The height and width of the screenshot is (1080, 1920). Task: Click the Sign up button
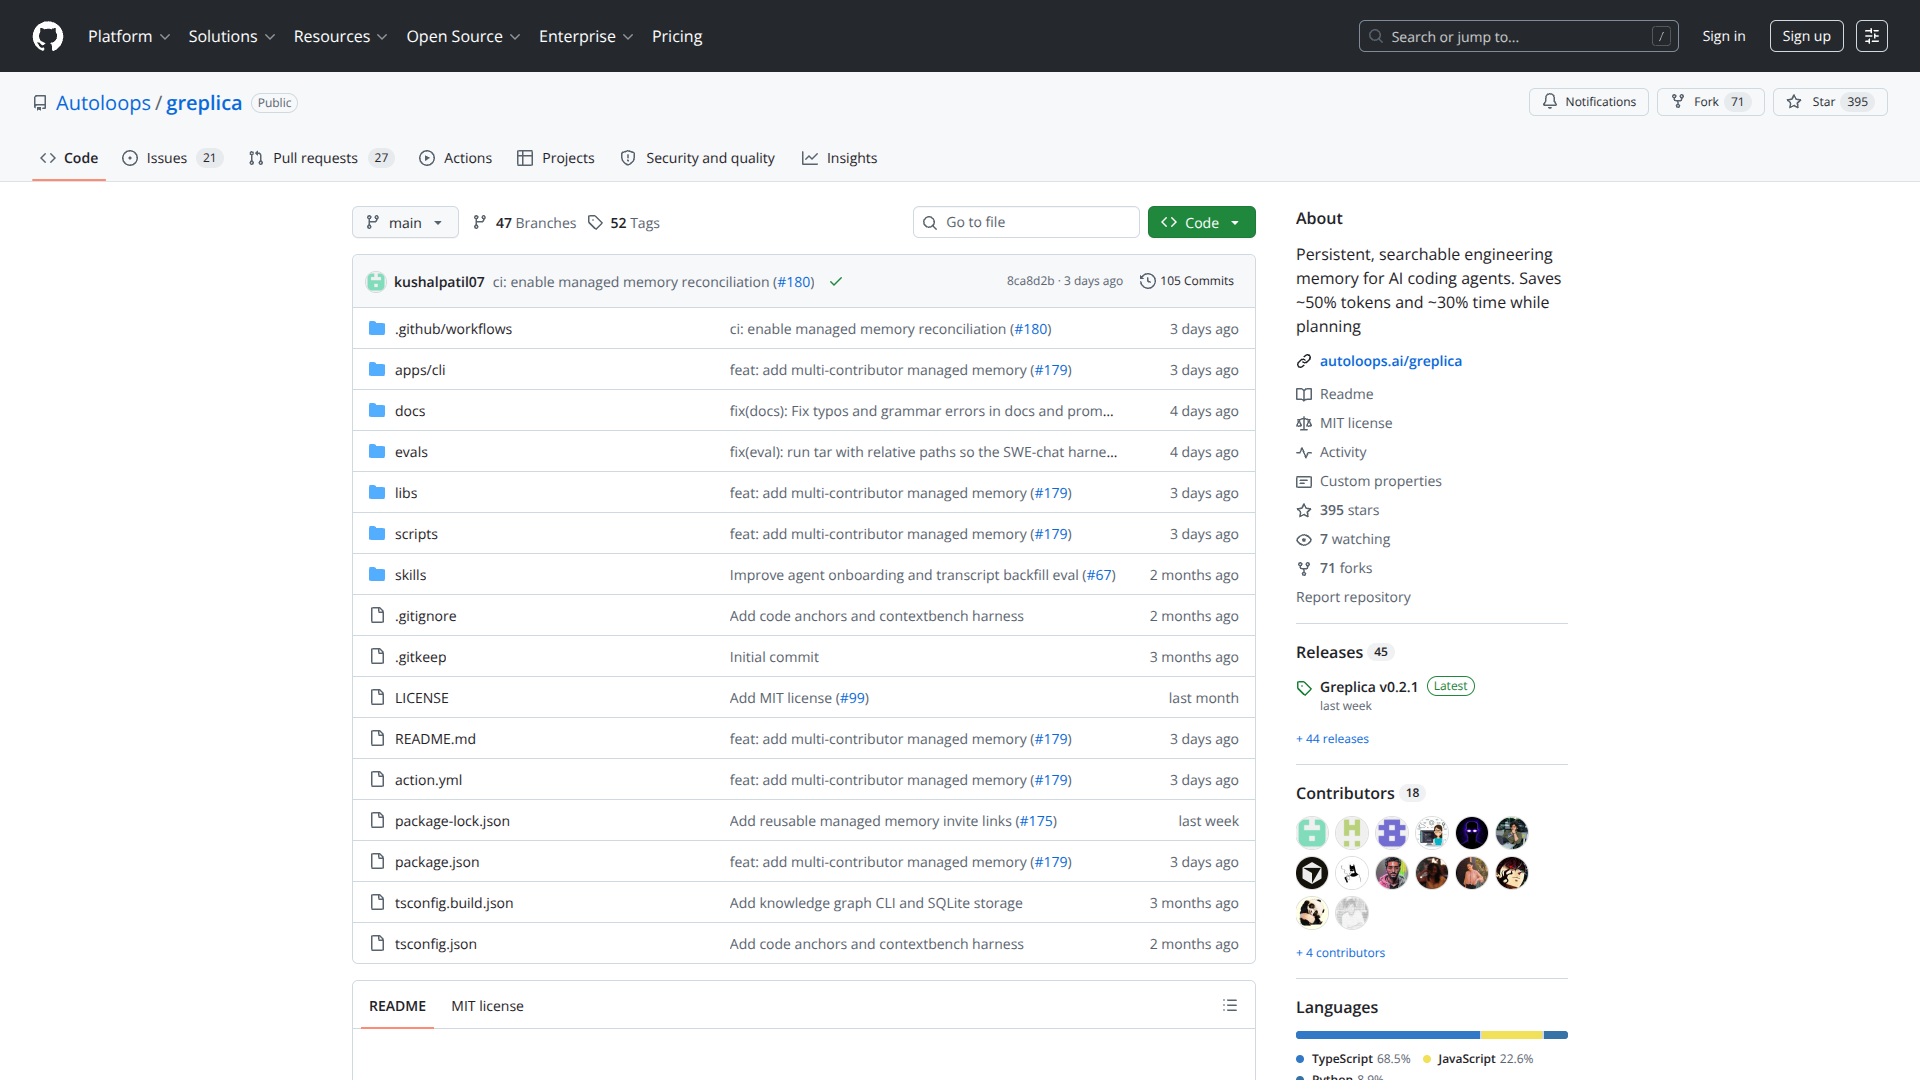(x=1806, y=36)
